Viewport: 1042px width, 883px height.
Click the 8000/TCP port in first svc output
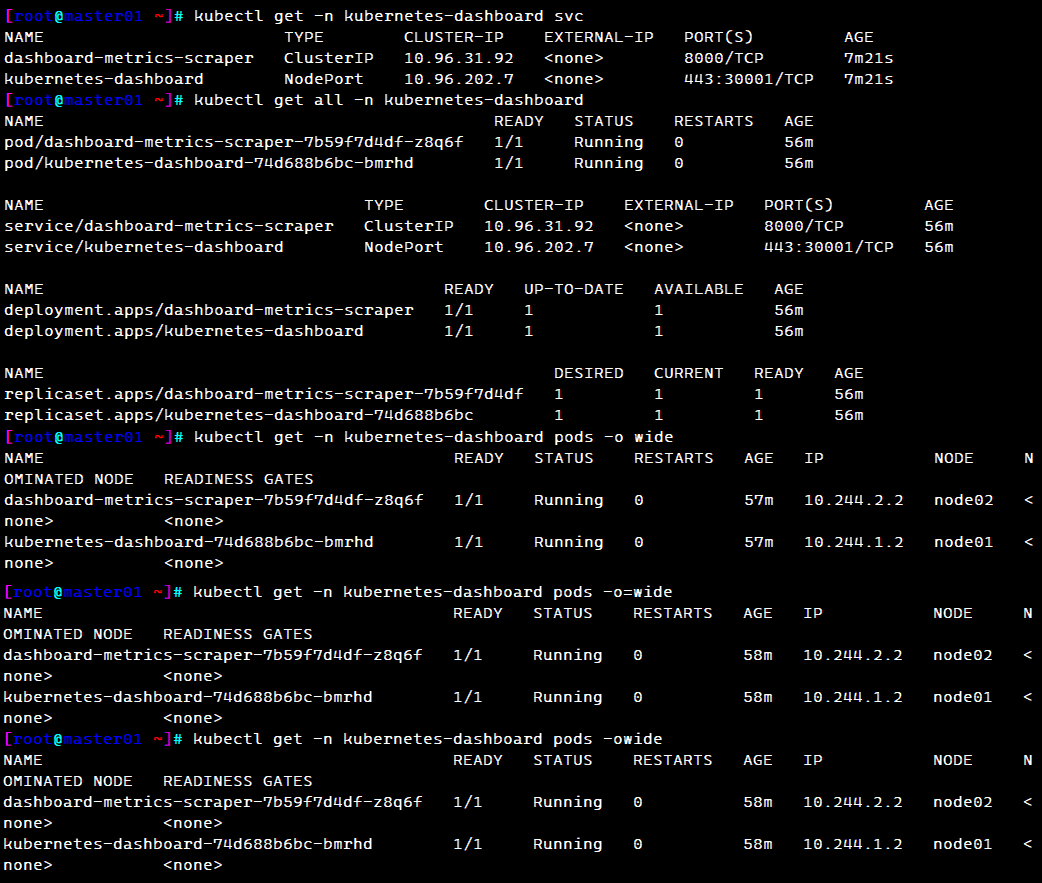724,58
